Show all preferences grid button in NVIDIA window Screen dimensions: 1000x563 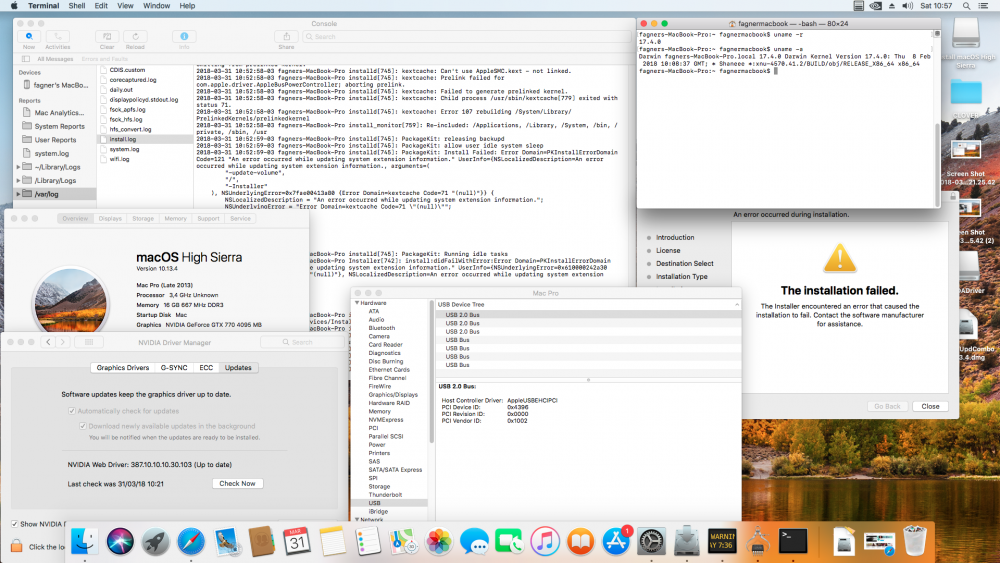pyautogui.click(x=89, y=342)
